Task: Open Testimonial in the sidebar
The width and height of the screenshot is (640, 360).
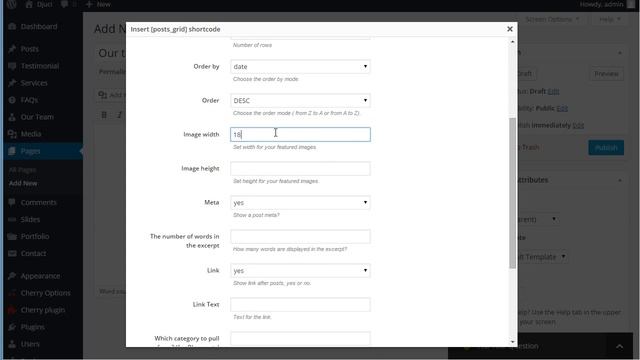Action: point(40,66)
